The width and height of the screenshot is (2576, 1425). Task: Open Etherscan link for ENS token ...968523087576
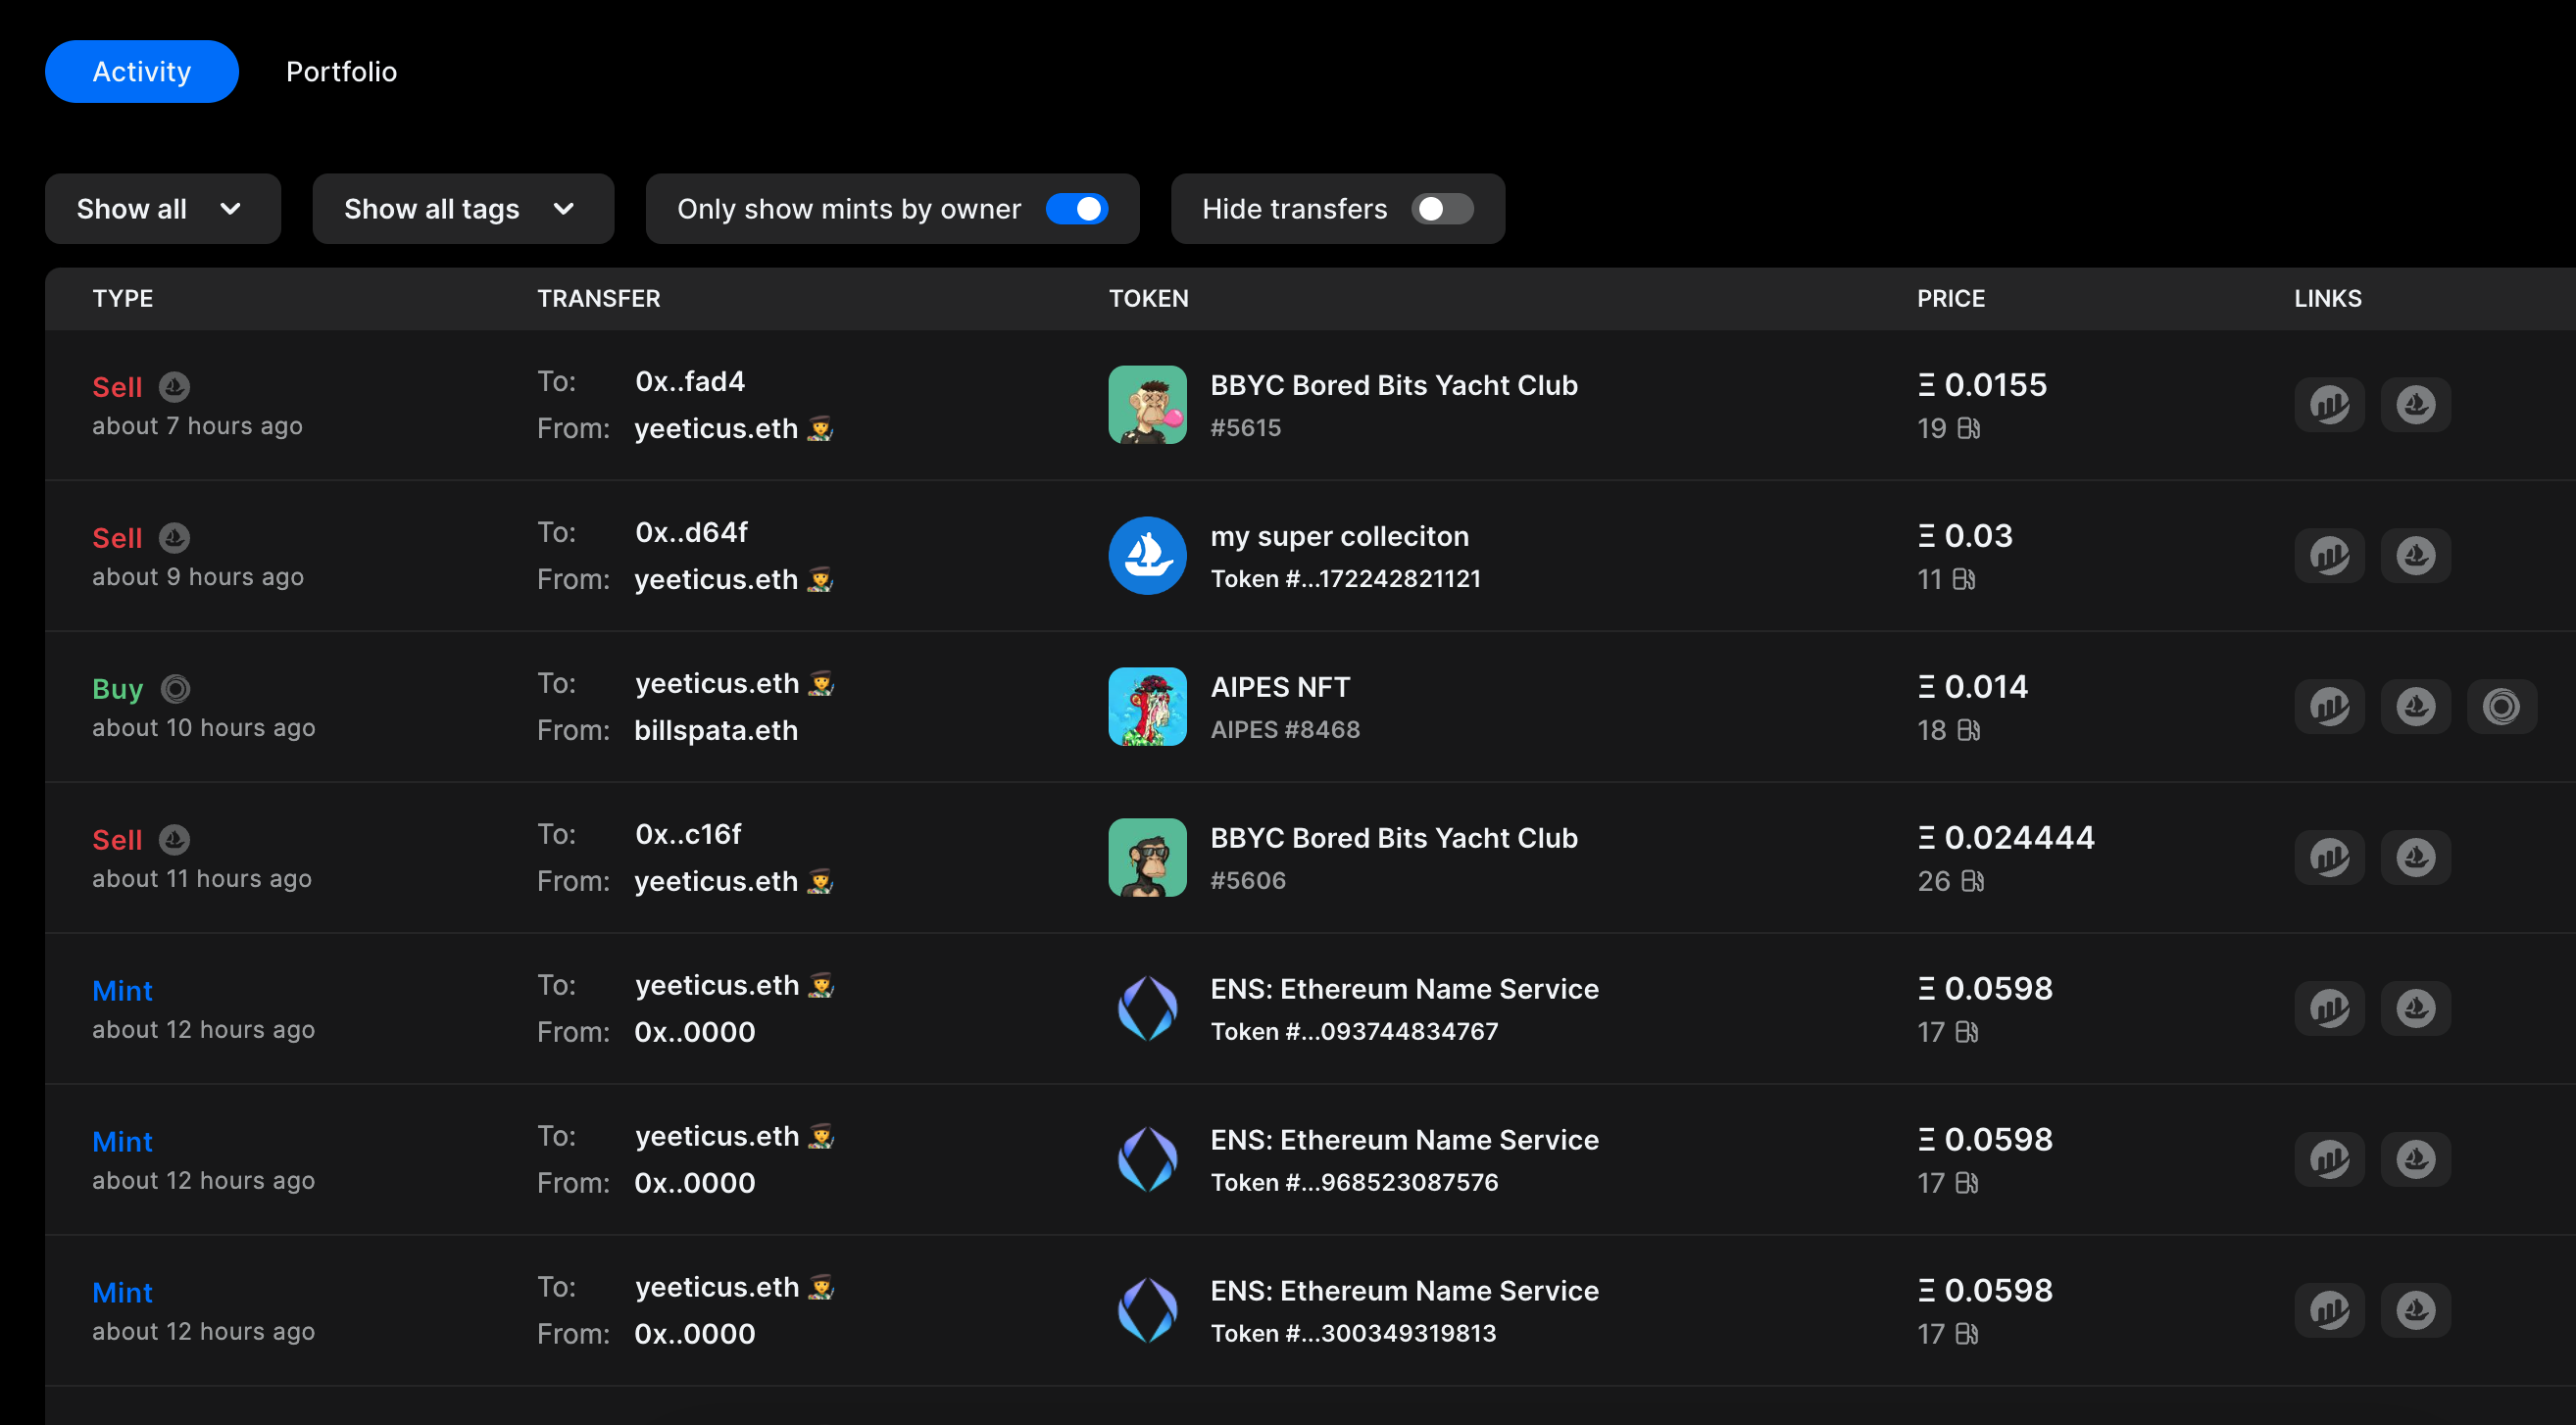tap(2329, 1160)
